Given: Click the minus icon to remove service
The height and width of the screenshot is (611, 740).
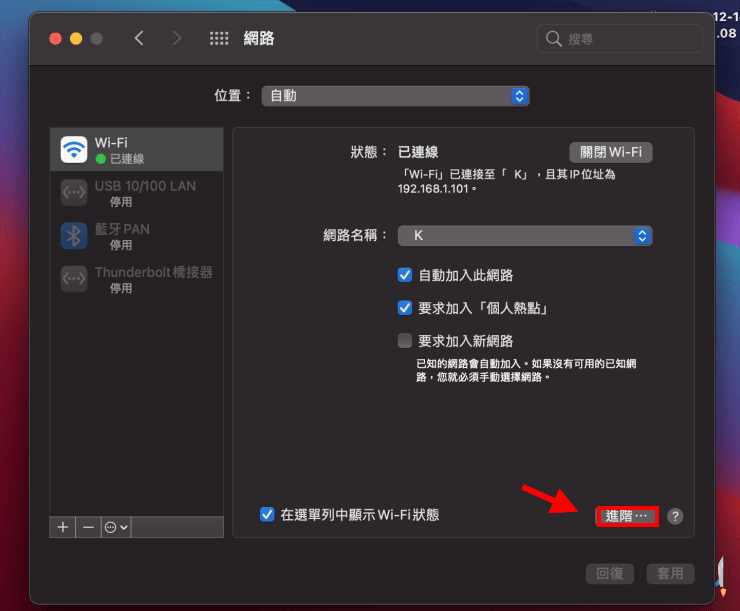Looking at the screenshot, I should 88,527.
